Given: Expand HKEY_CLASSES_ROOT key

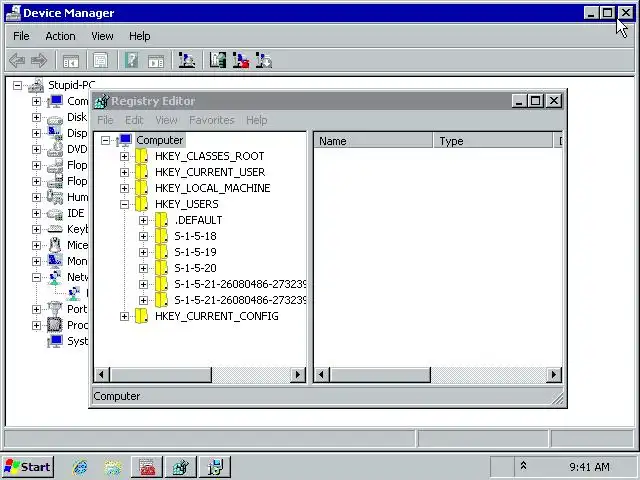Looking at the screenshot, I should click(x=124, y=157).
